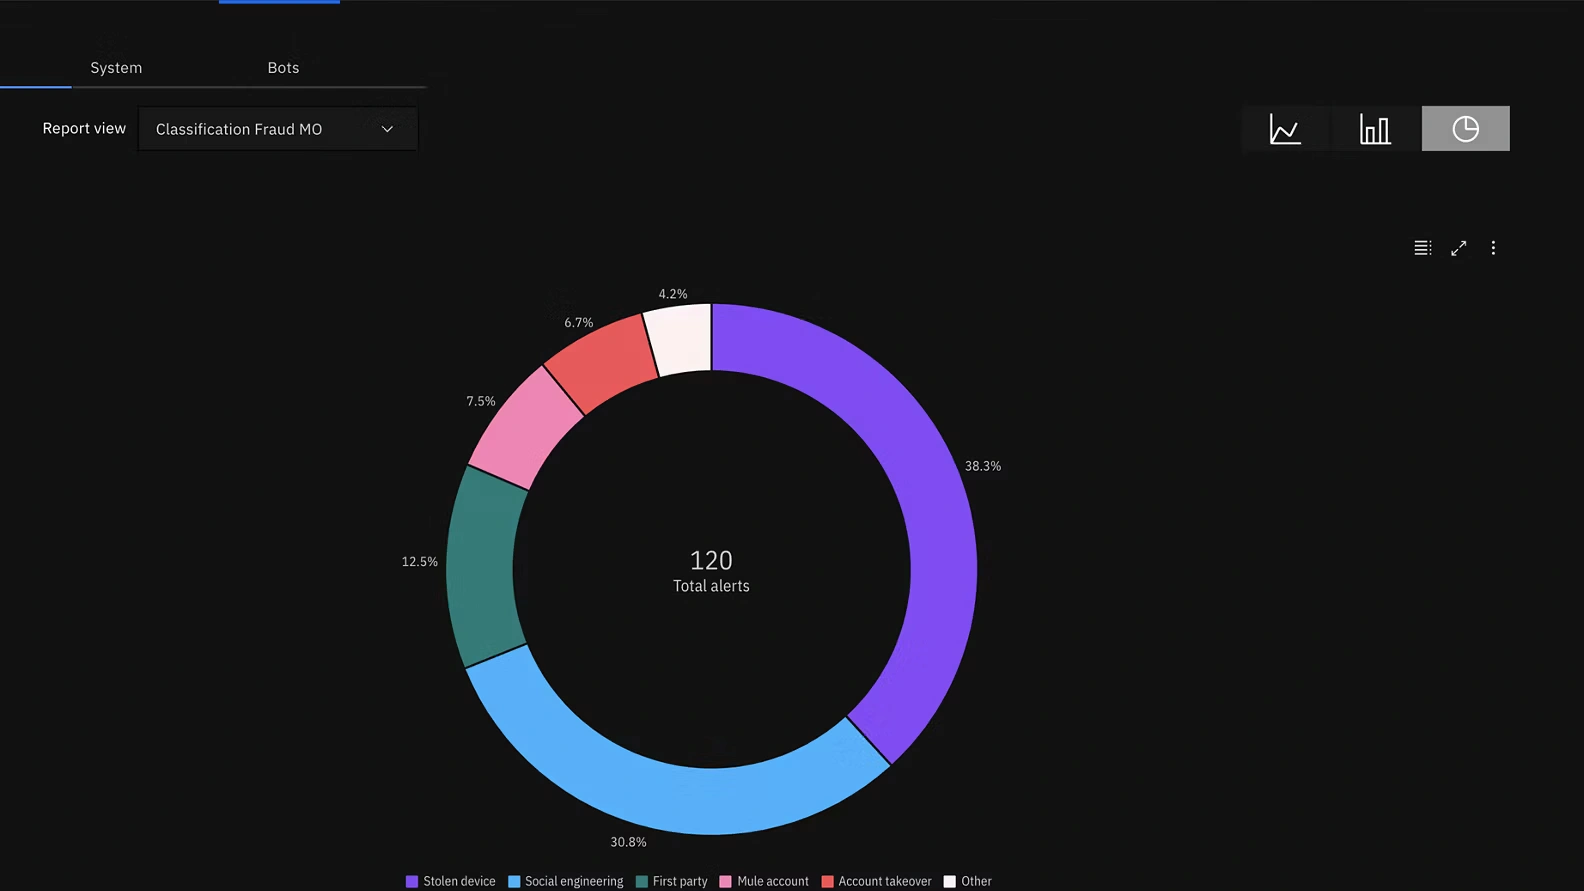Switch to line chart view

click(x=1285, y=129)
